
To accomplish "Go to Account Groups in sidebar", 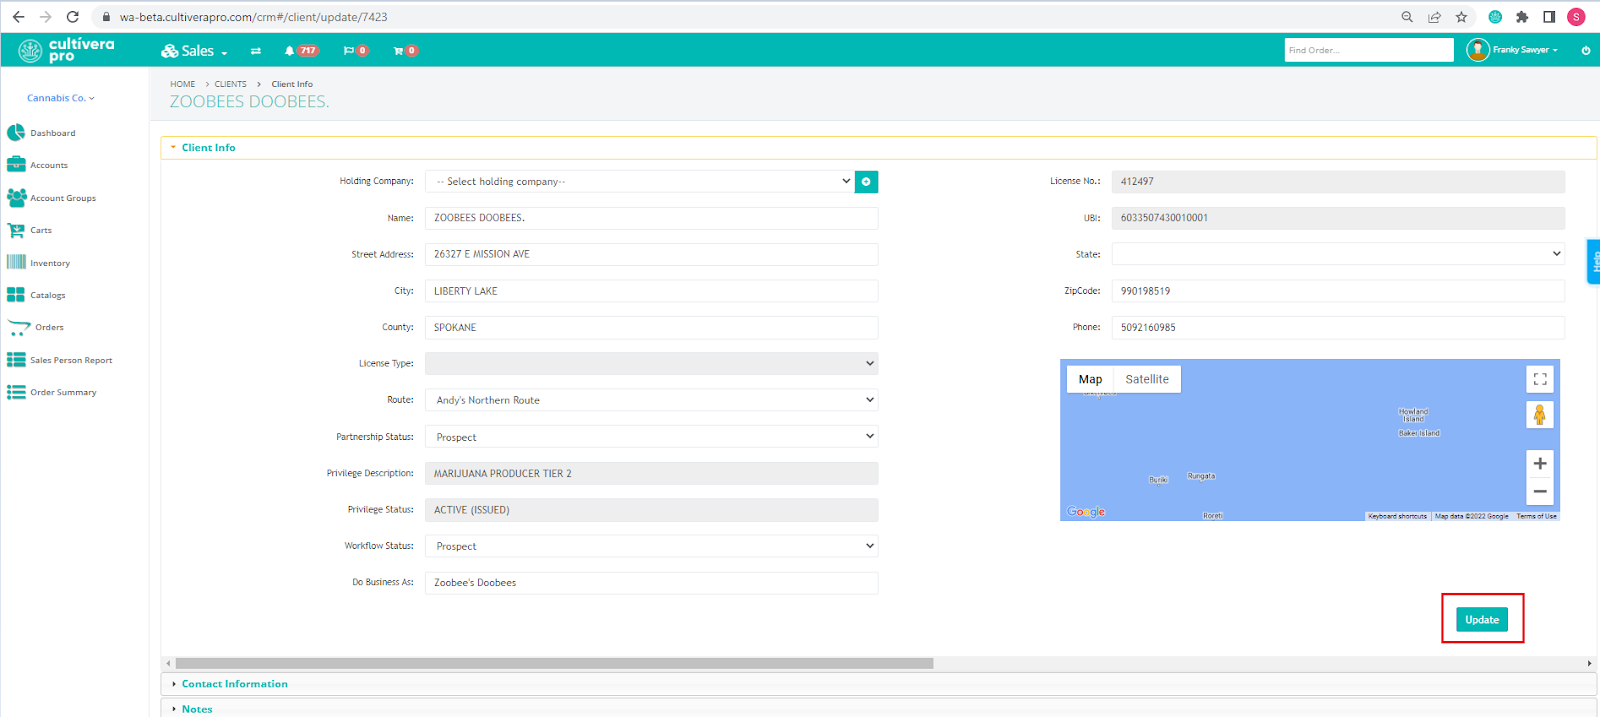I will tap(52, 198).
